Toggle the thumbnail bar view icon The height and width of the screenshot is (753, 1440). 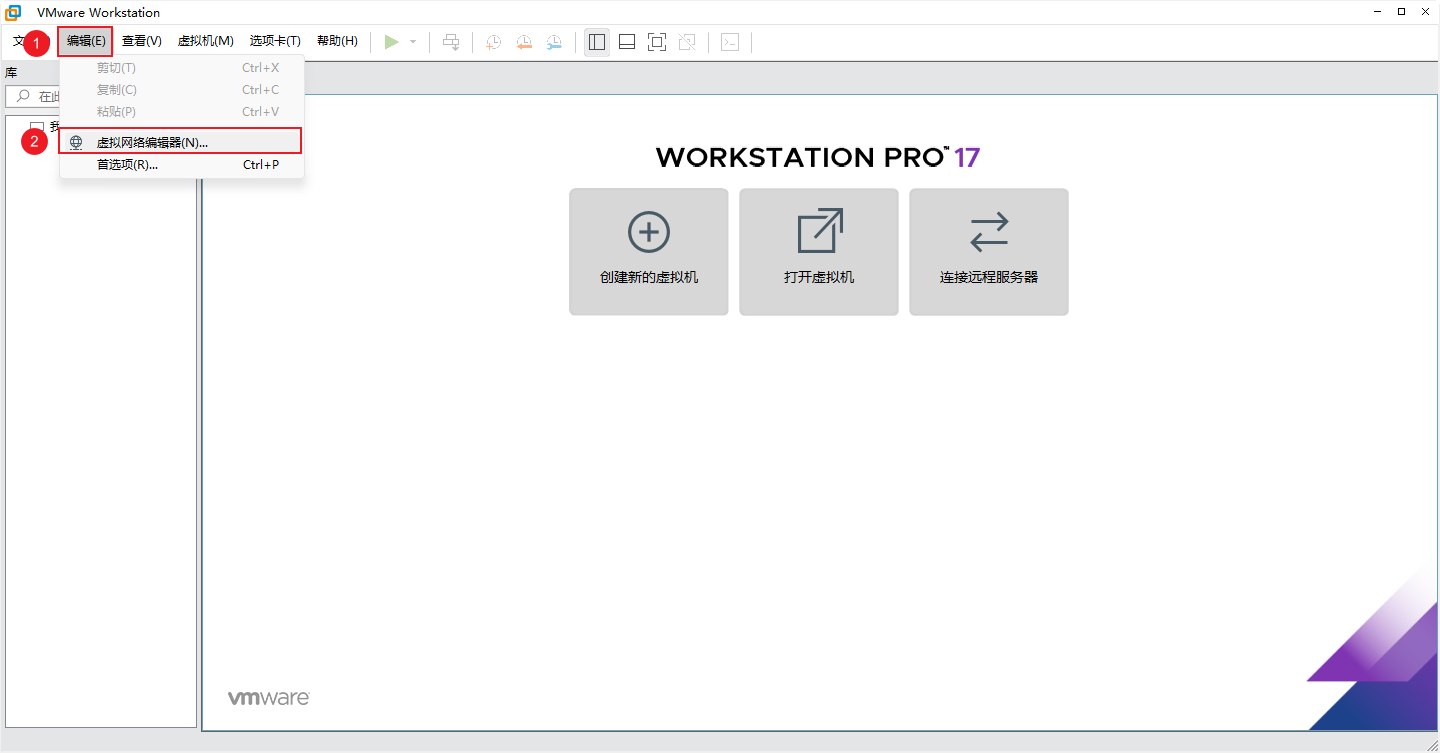[x=627, y=42]
